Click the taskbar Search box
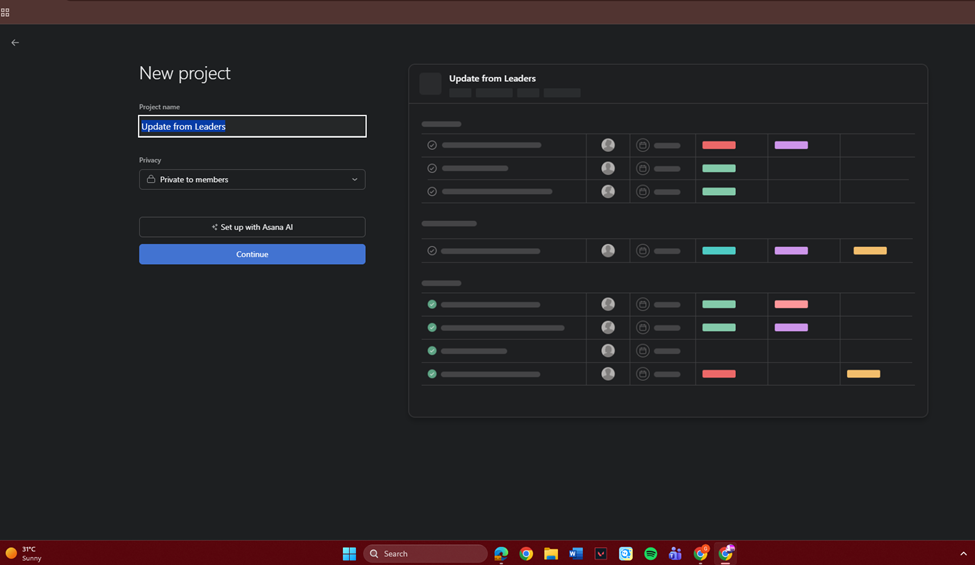Screen dimensions: 975x565 (425, 553)
